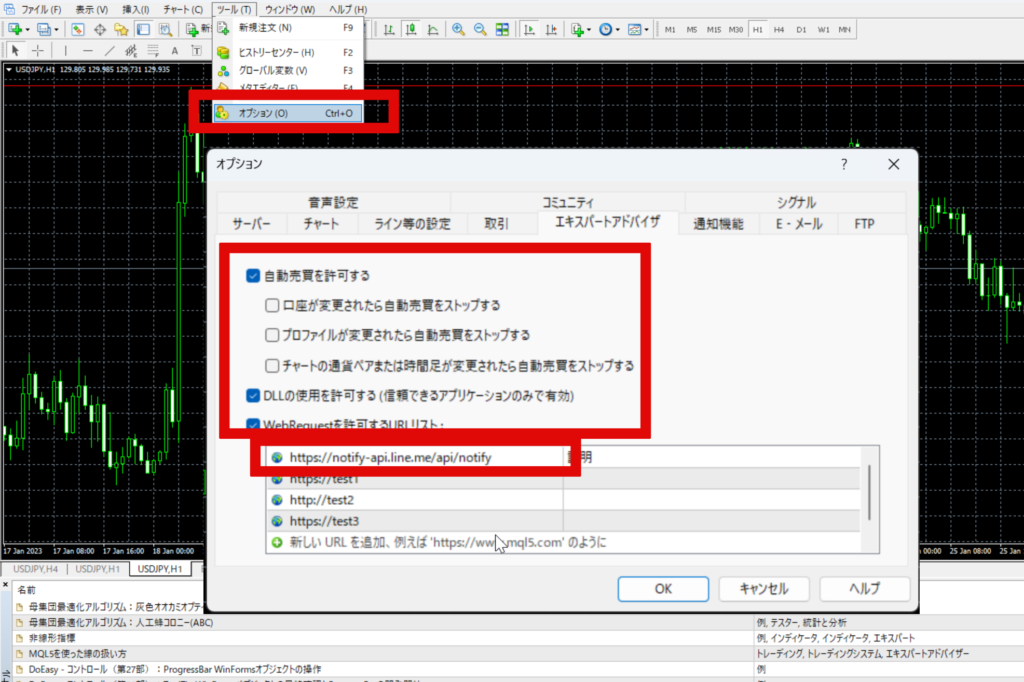Select the M15 timeframe button

(714, 29)
